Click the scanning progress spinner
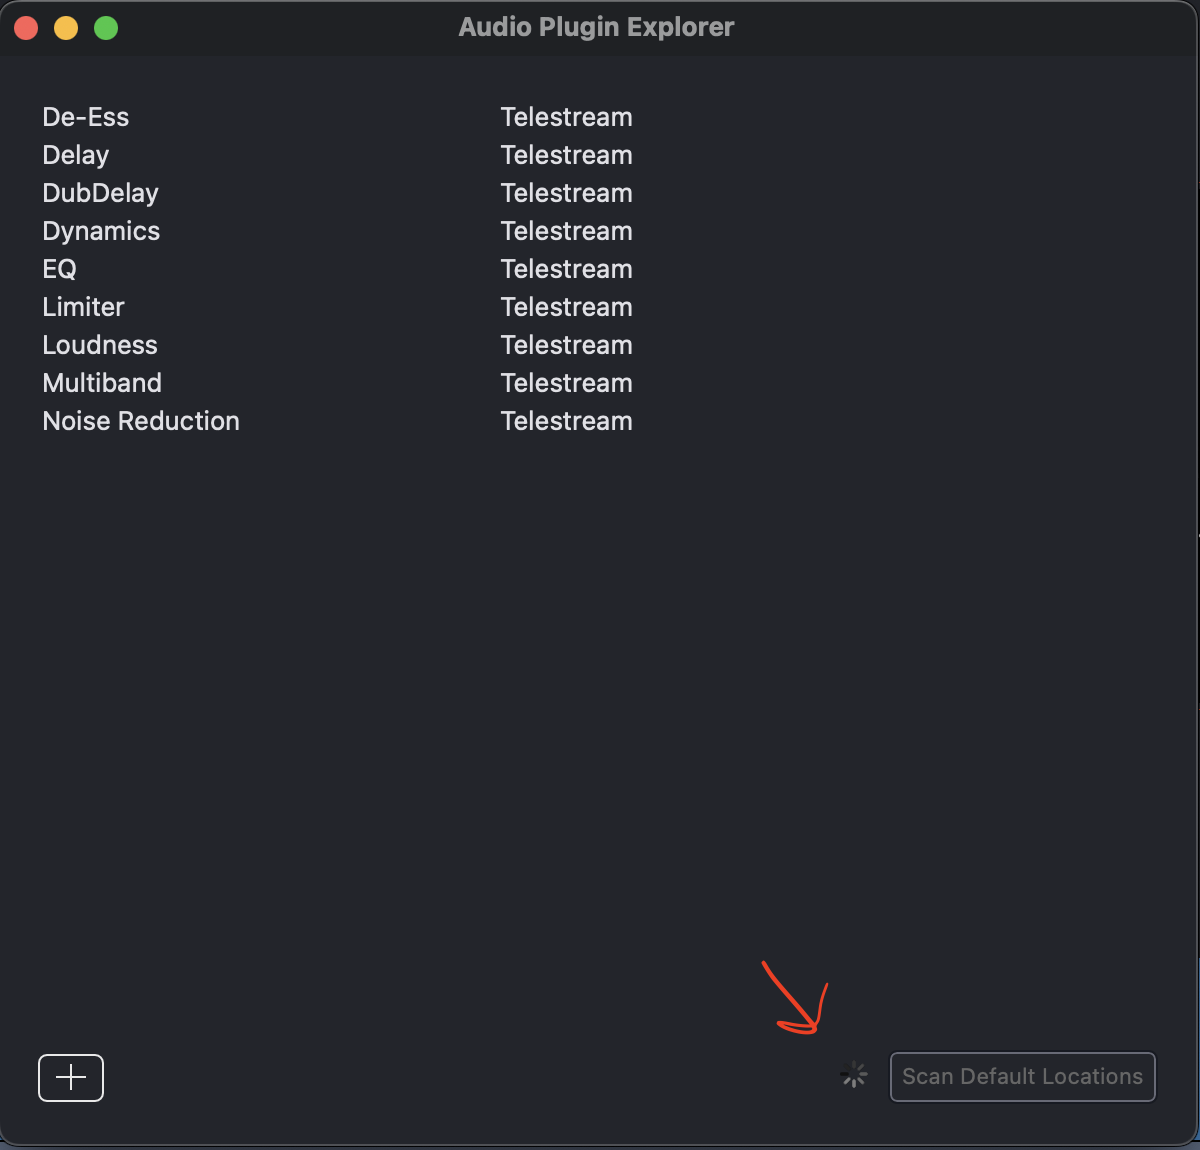 coord(854,1076)
